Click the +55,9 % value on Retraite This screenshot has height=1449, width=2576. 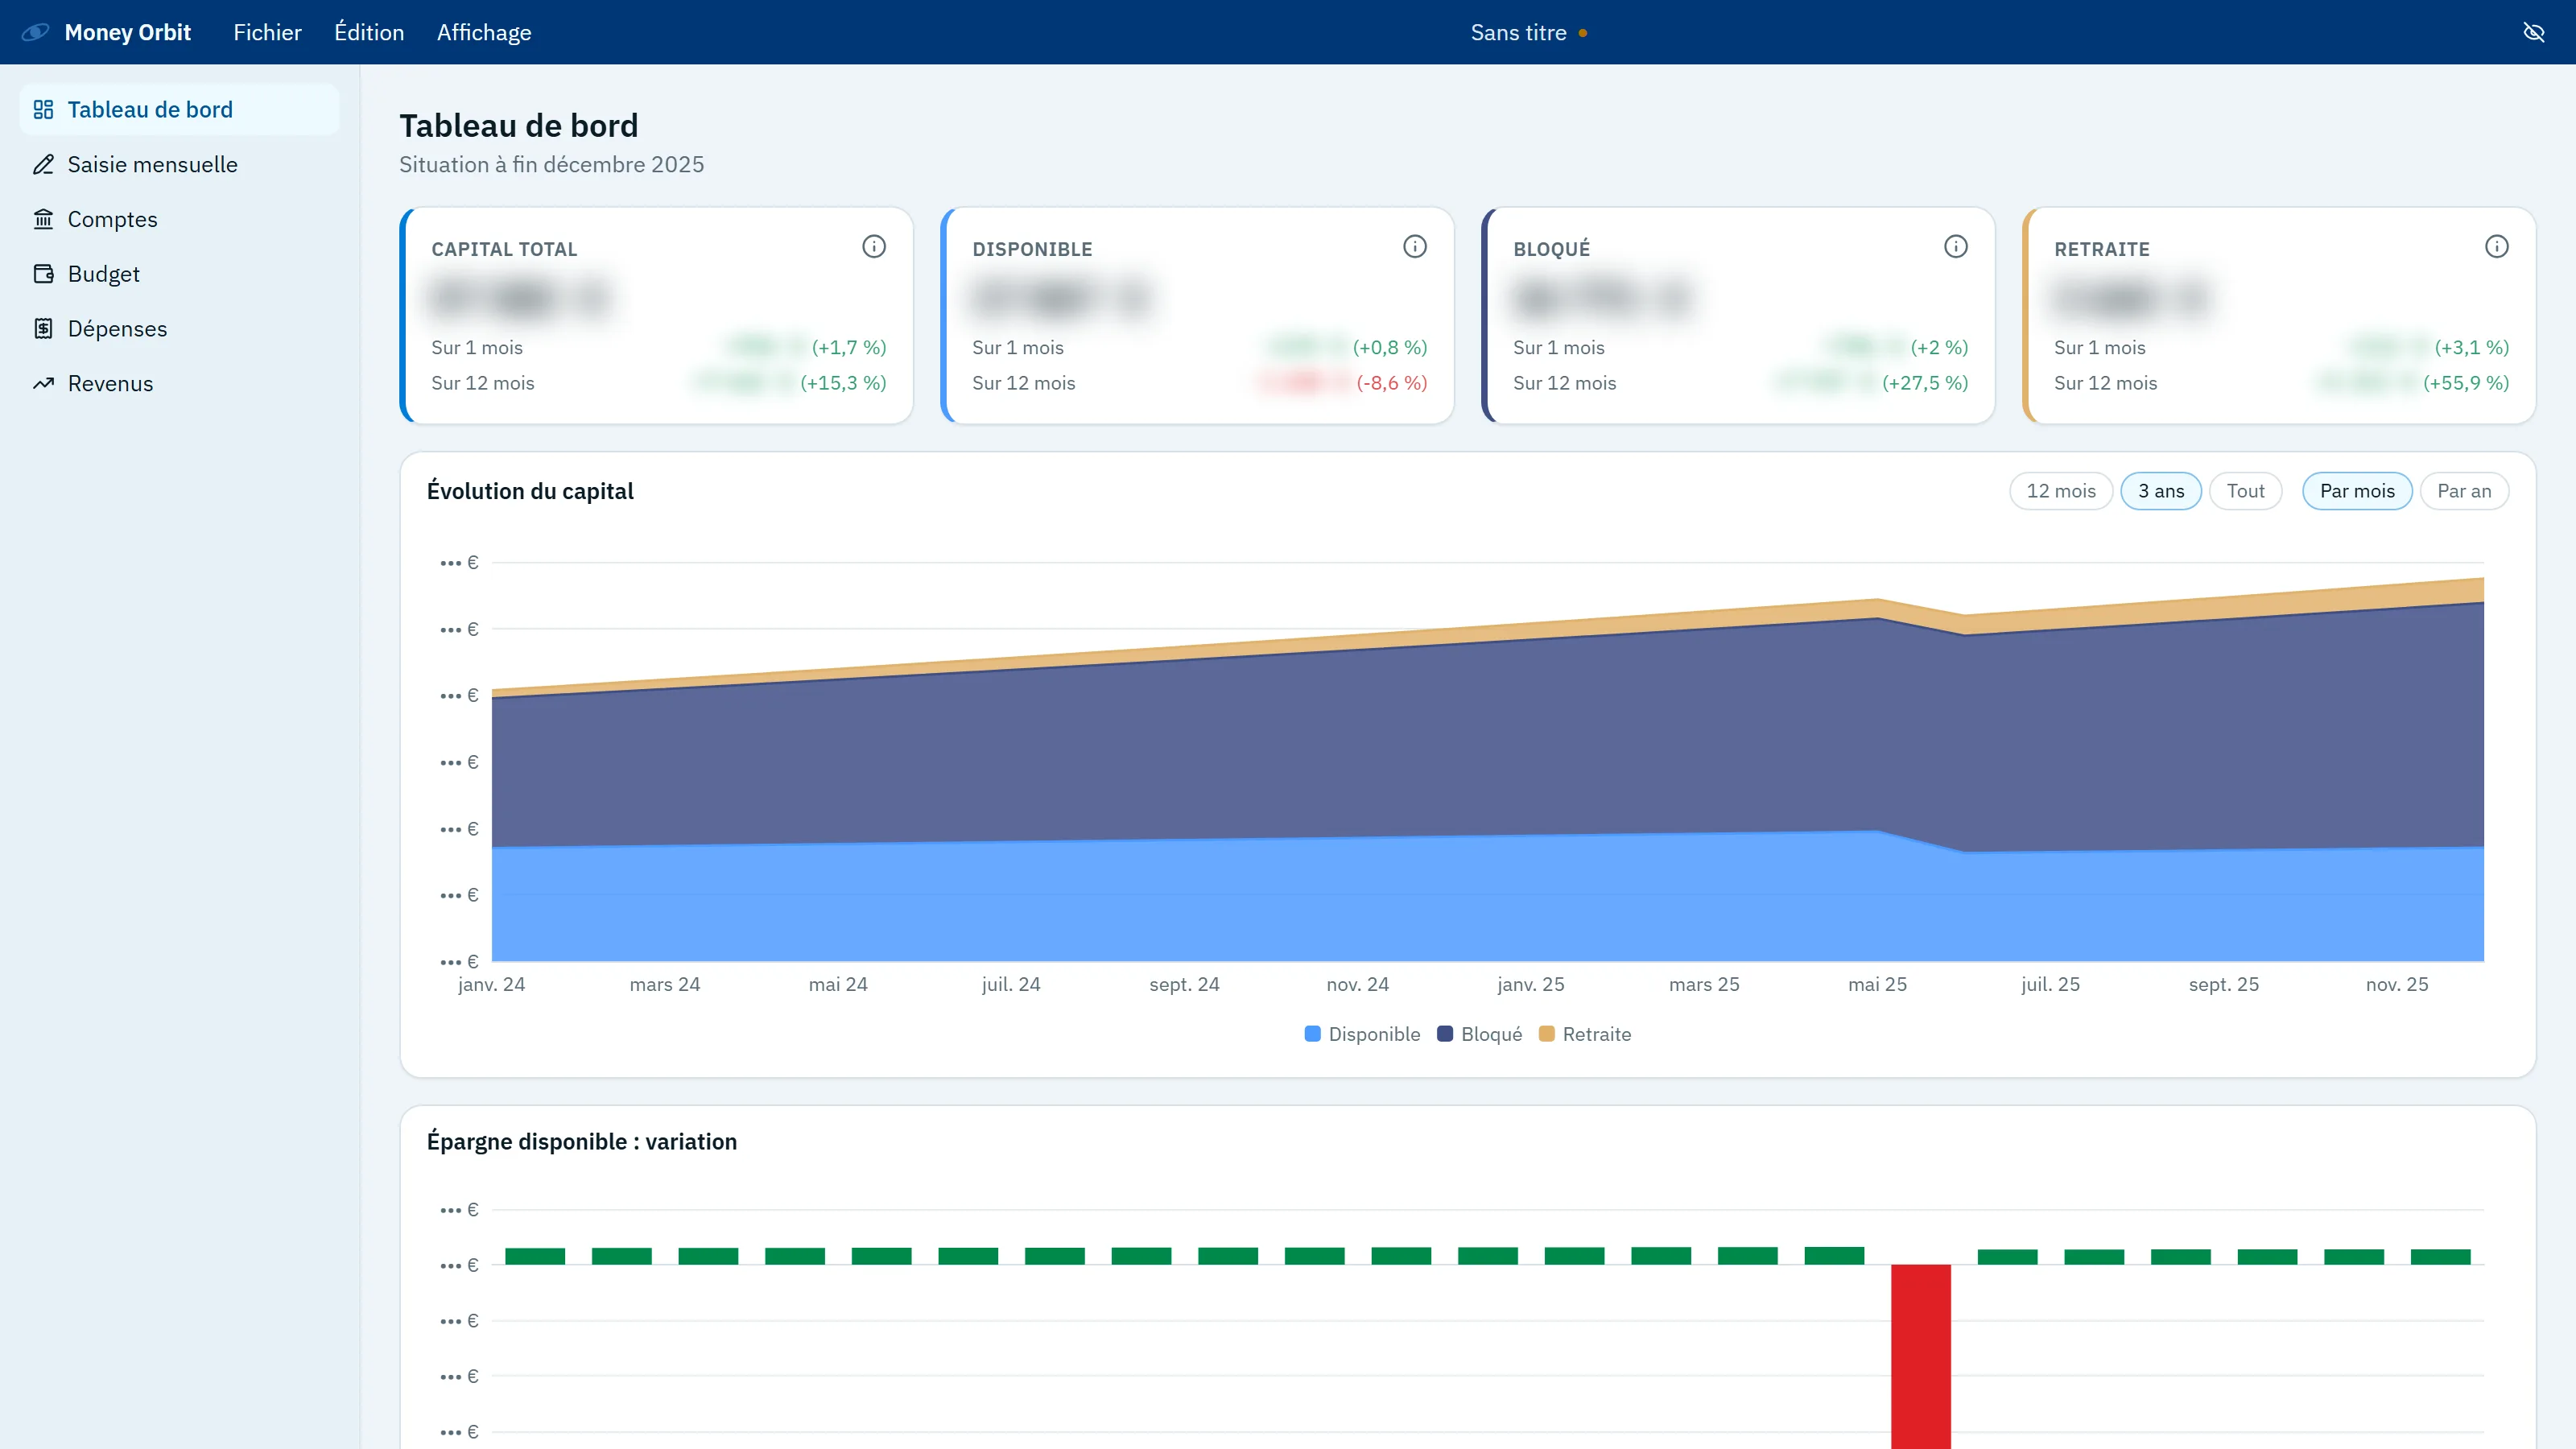2466,383
